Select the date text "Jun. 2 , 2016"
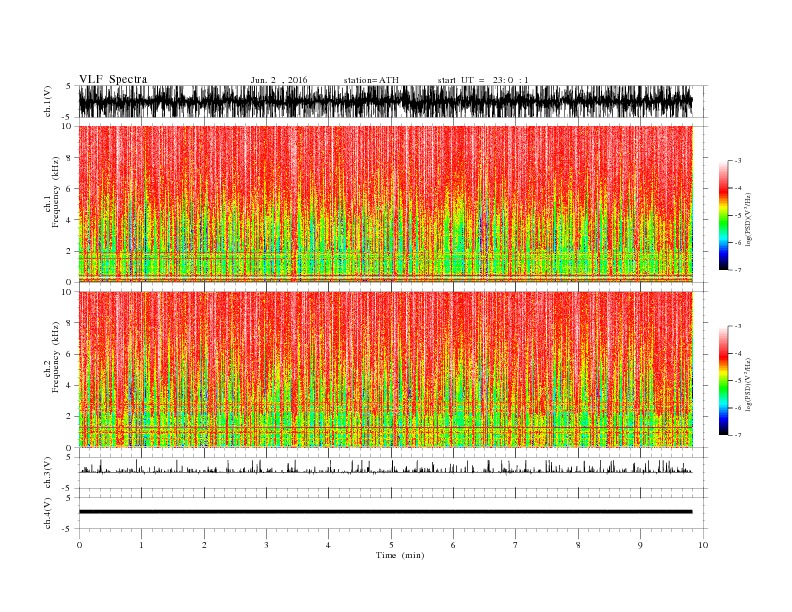Screen dimensions: 792x612 point(279,80)
